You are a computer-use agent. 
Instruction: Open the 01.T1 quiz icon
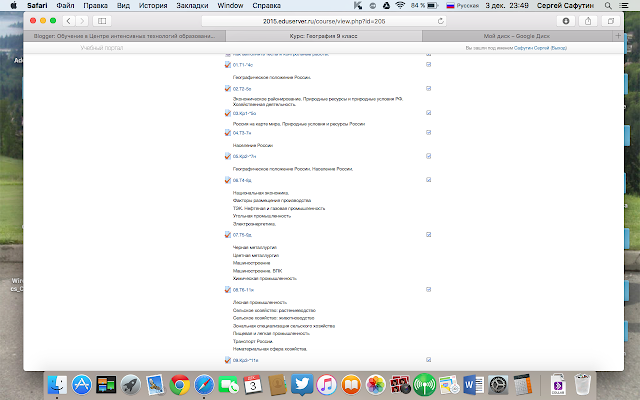coord(228,64)
